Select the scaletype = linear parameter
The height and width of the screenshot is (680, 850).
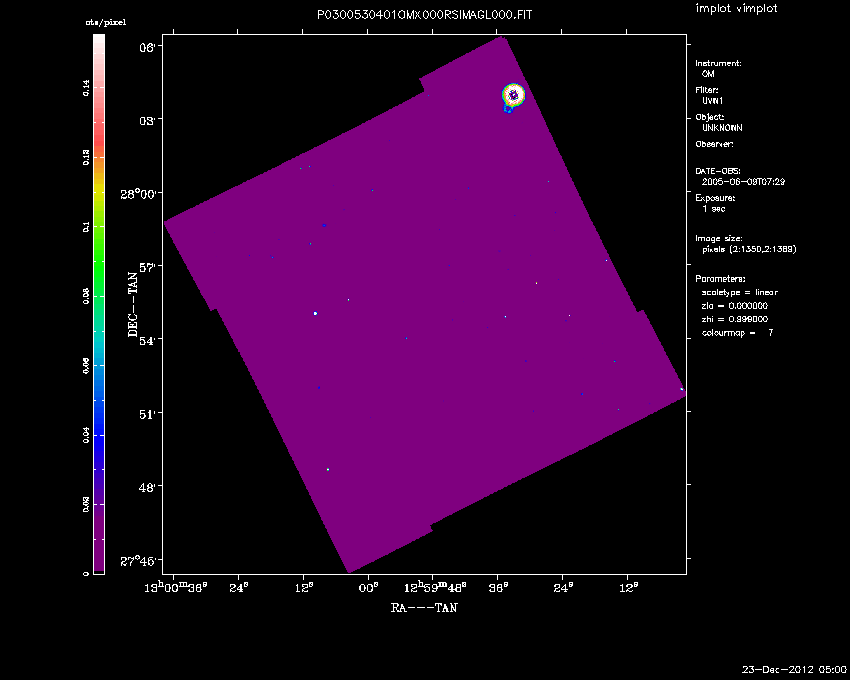point(740,292)
